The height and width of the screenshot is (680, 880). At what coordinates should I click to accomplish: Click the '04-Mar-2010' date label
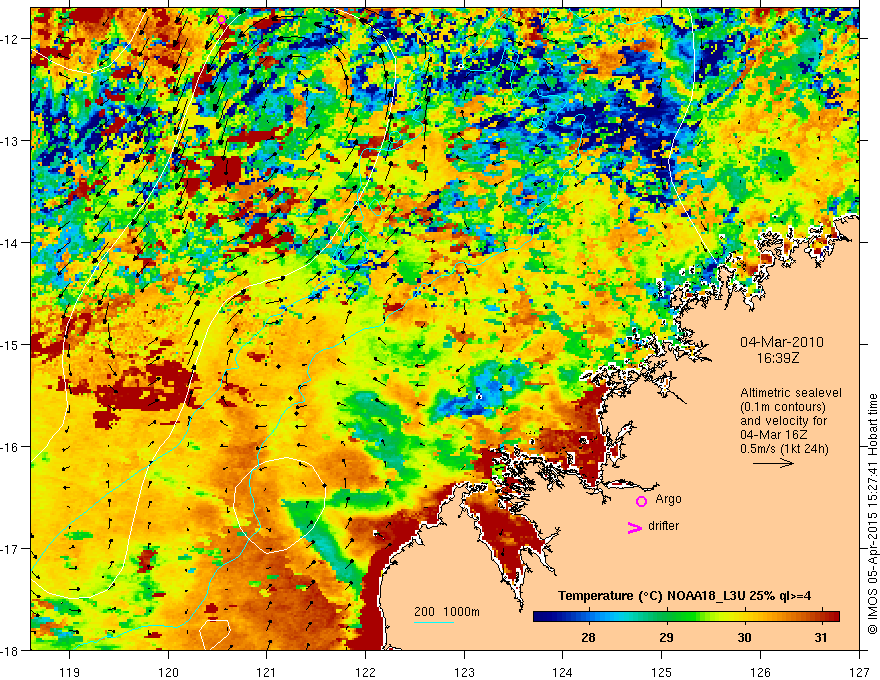tap(782, 342)
